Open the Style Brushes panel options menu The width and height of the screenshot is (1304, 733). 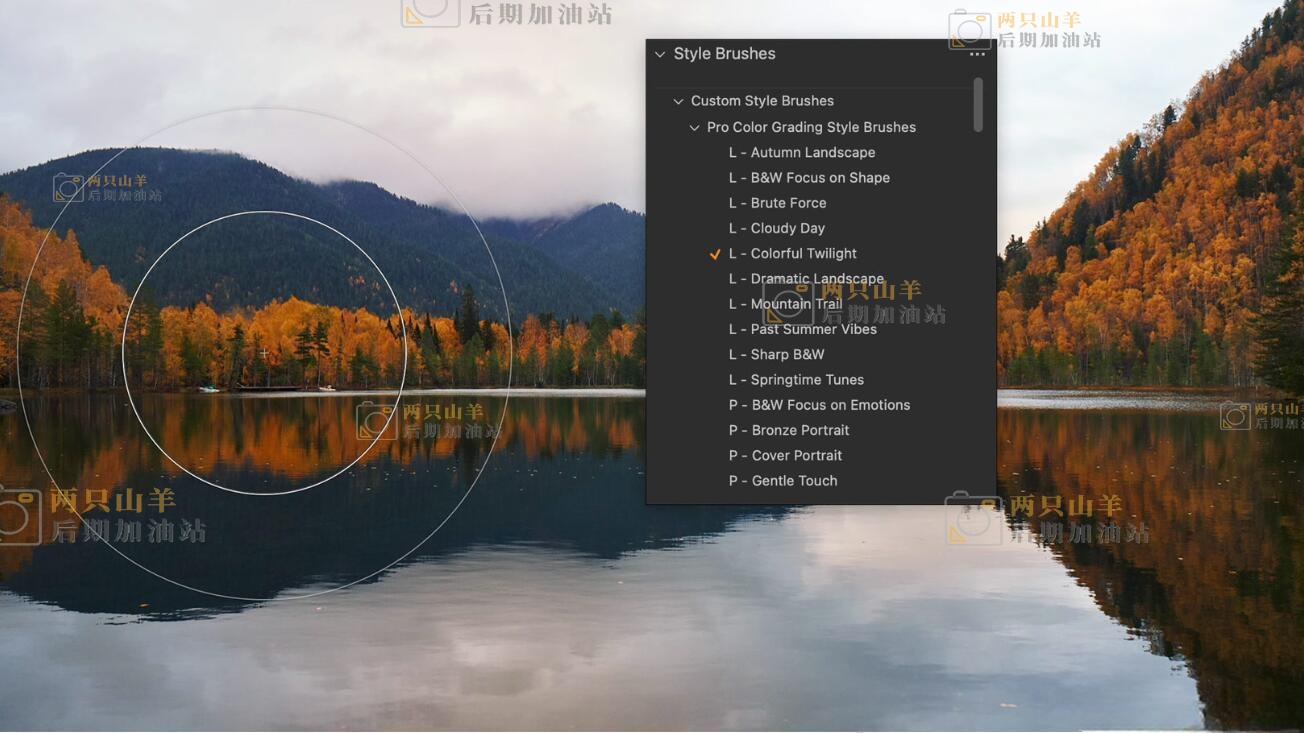coord(977,55)
